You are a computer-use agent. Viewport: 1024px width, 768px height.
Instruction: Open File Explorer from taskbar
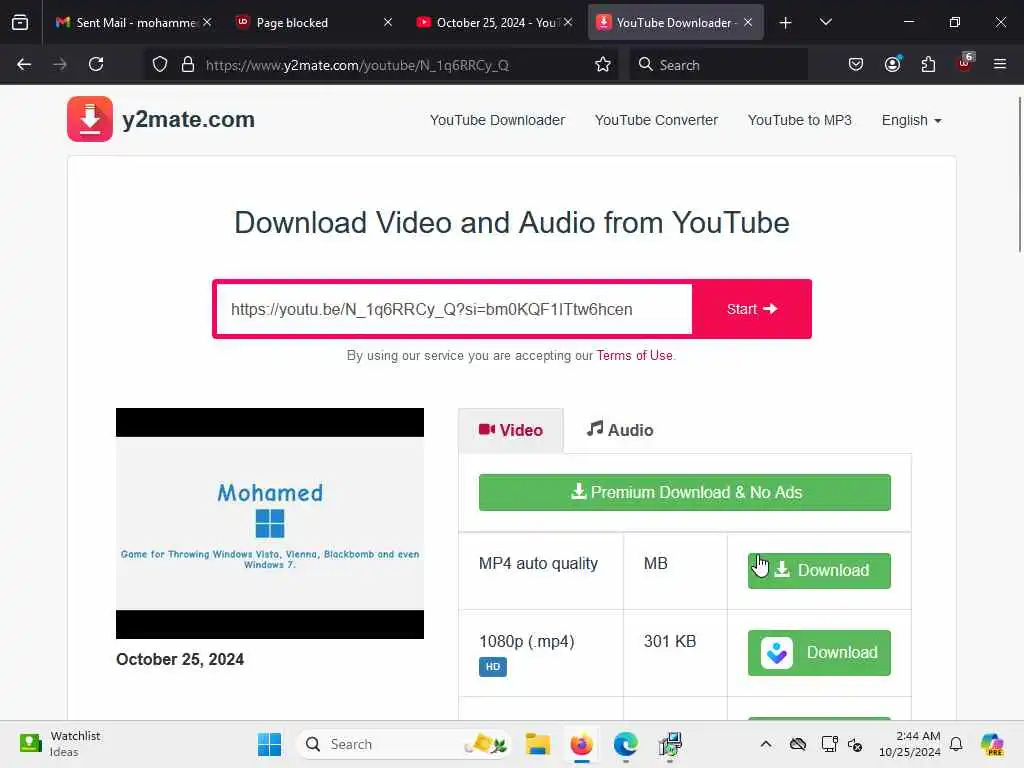pos(537,744)
